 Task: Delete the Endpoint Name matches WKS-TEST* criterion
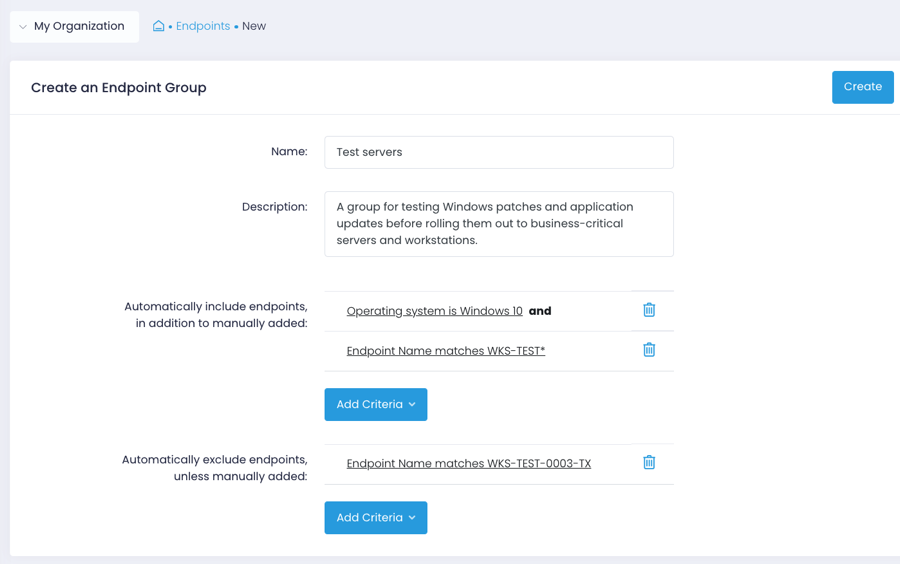point(649,349)
